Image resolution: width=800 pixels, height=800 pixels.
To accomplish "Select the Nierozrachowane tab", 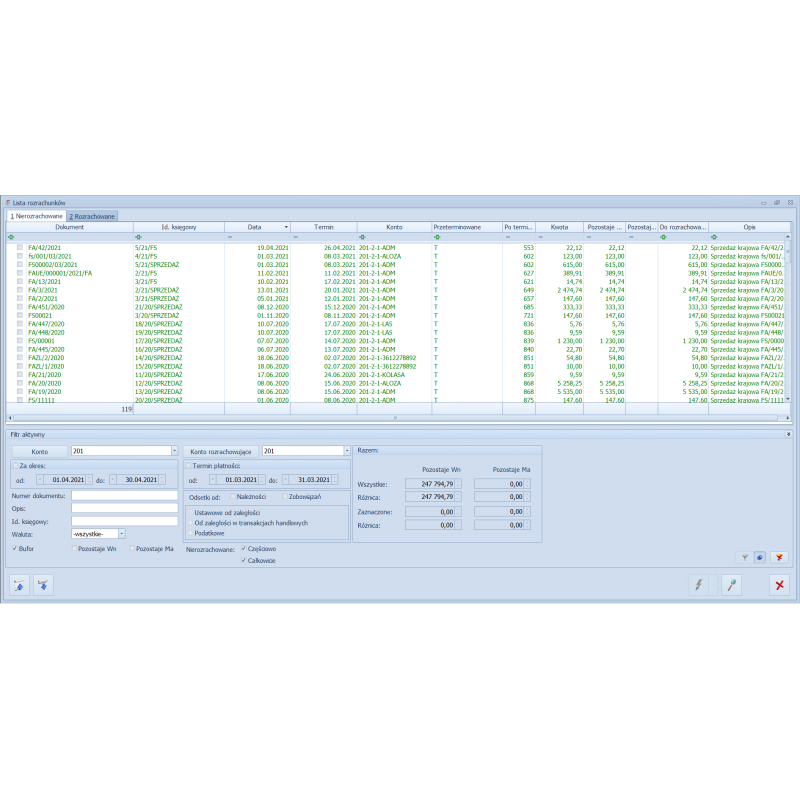I will [37, 216].
